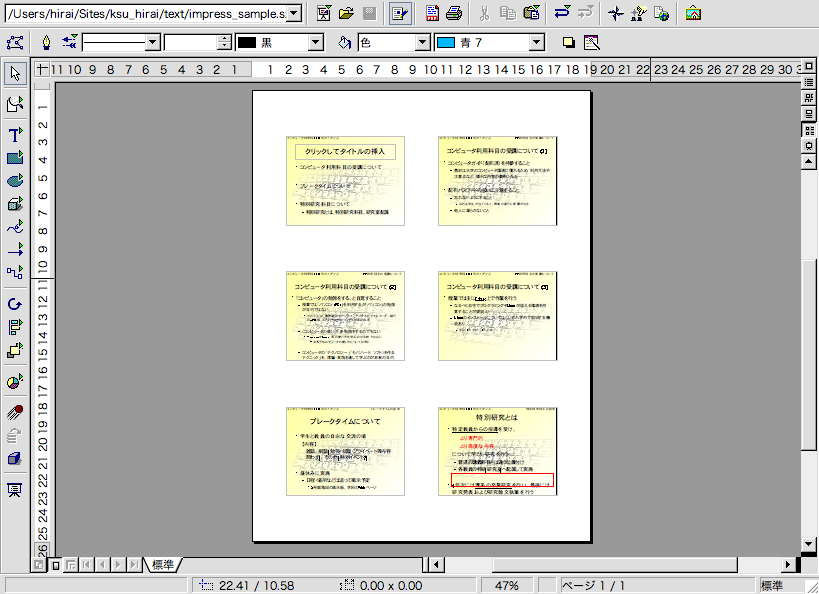The image size is (819, 594).
Task: Open the Insert chart tool
Action: click(15, 381)
